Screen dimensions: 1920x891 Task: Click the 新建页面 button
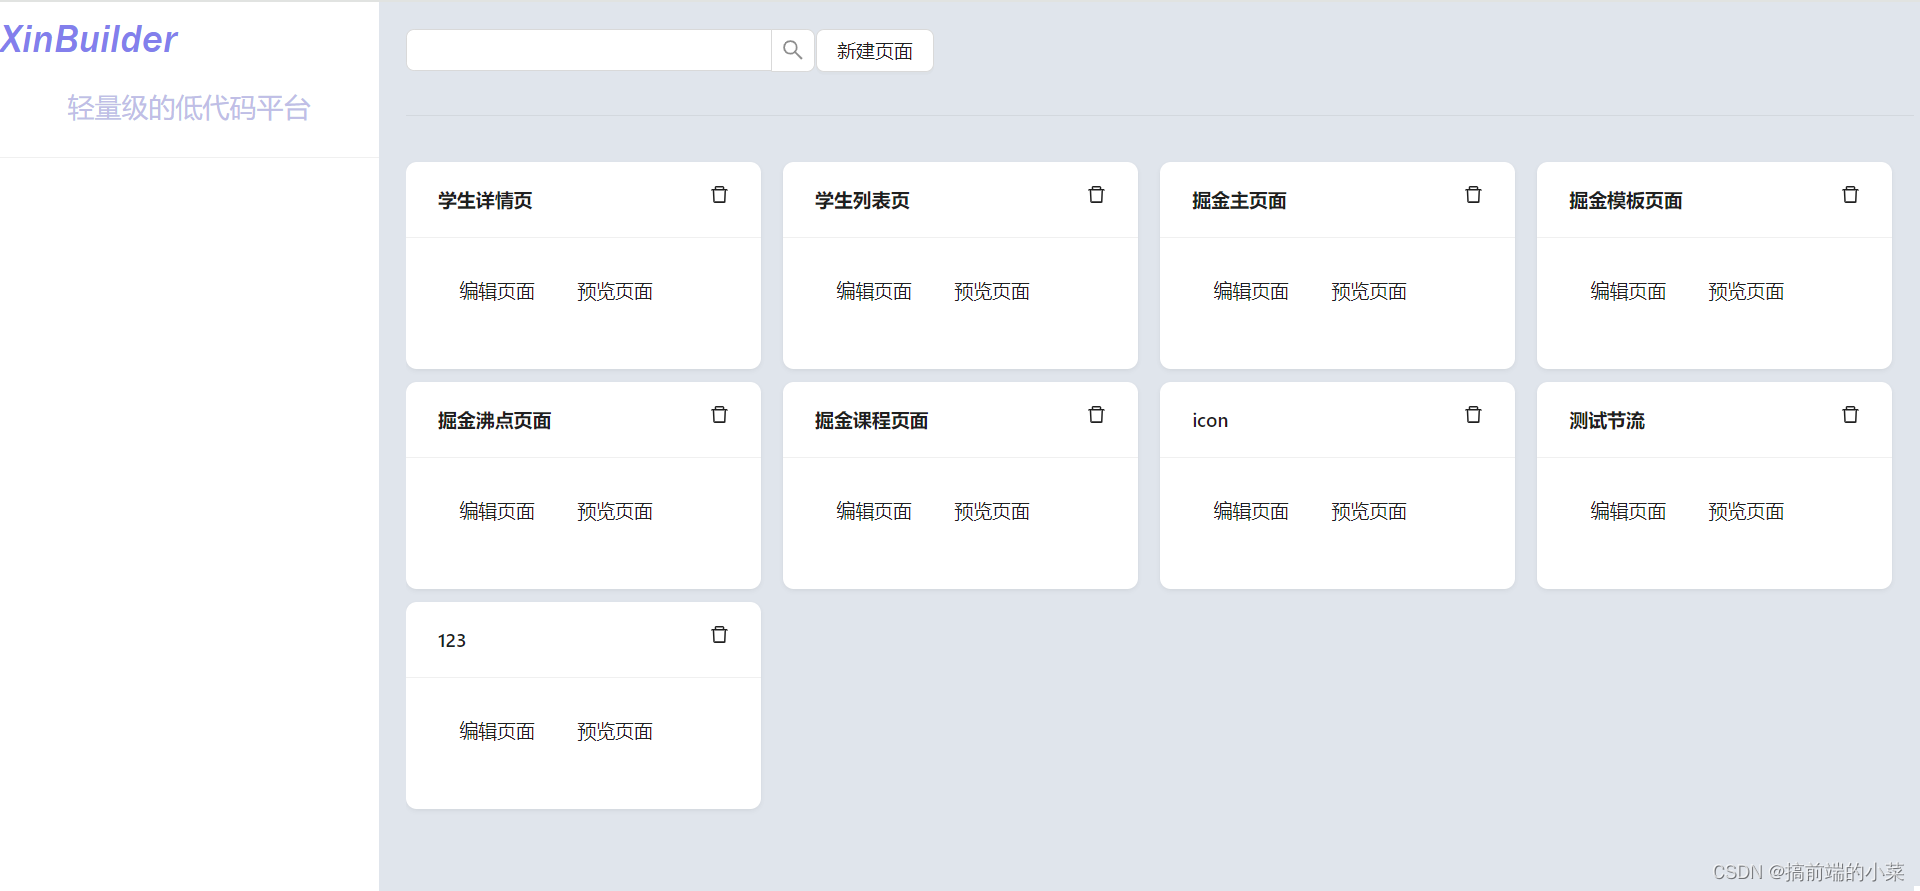point(875,51)
